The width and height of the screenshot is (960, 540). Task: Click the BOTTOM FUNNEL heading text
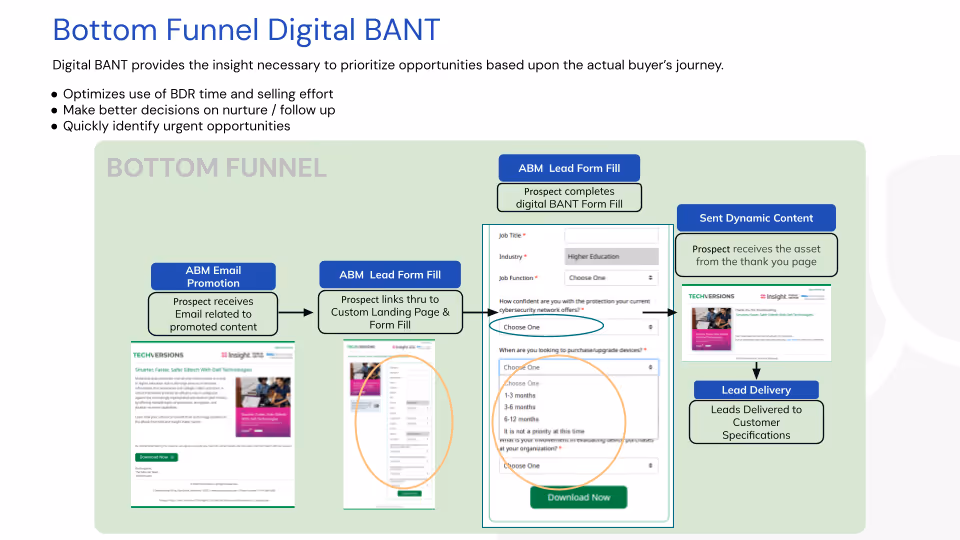pyautogui.click(x=217, y=168)
